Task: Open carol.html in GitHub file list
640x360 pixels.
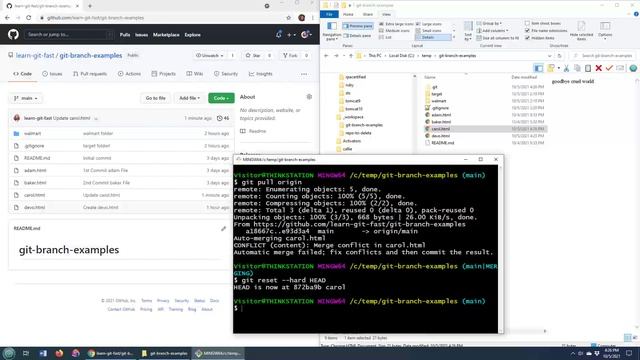Action: [35, 195]
